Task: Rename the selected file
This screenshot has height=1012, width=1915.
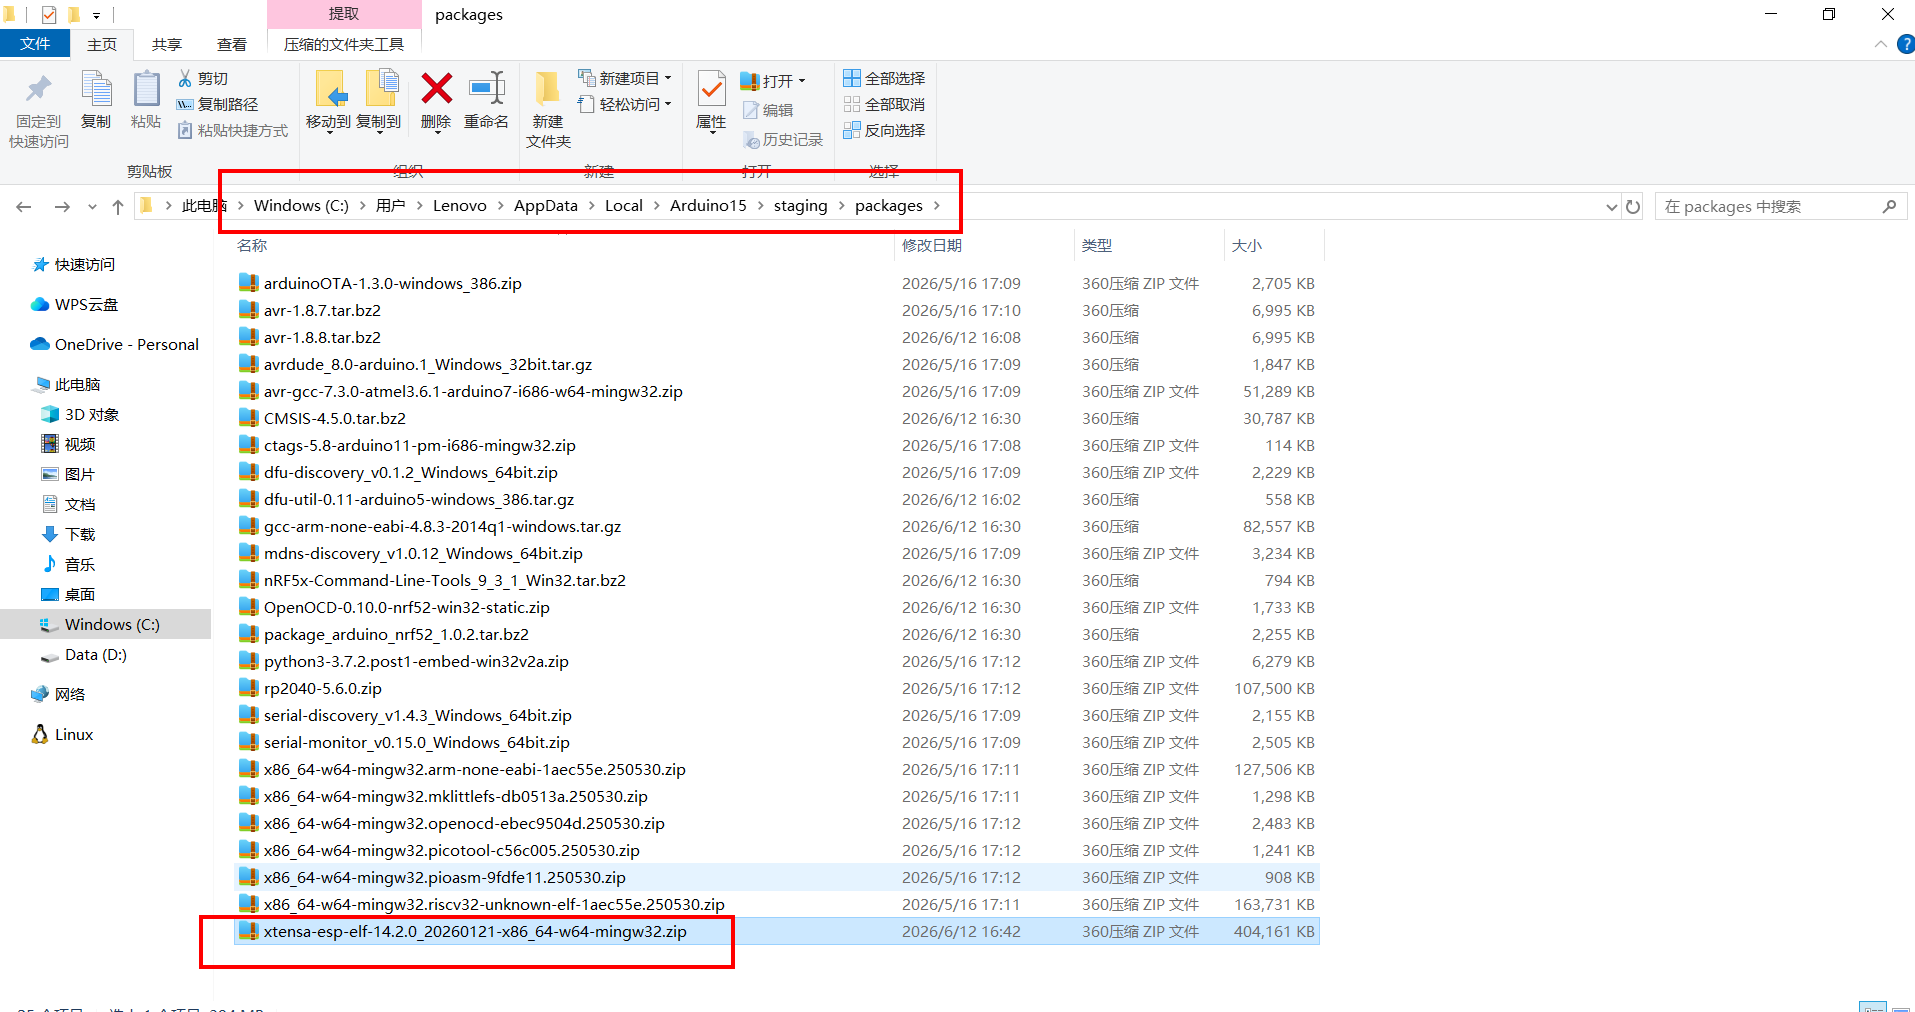Action: [x=487, y=100]
